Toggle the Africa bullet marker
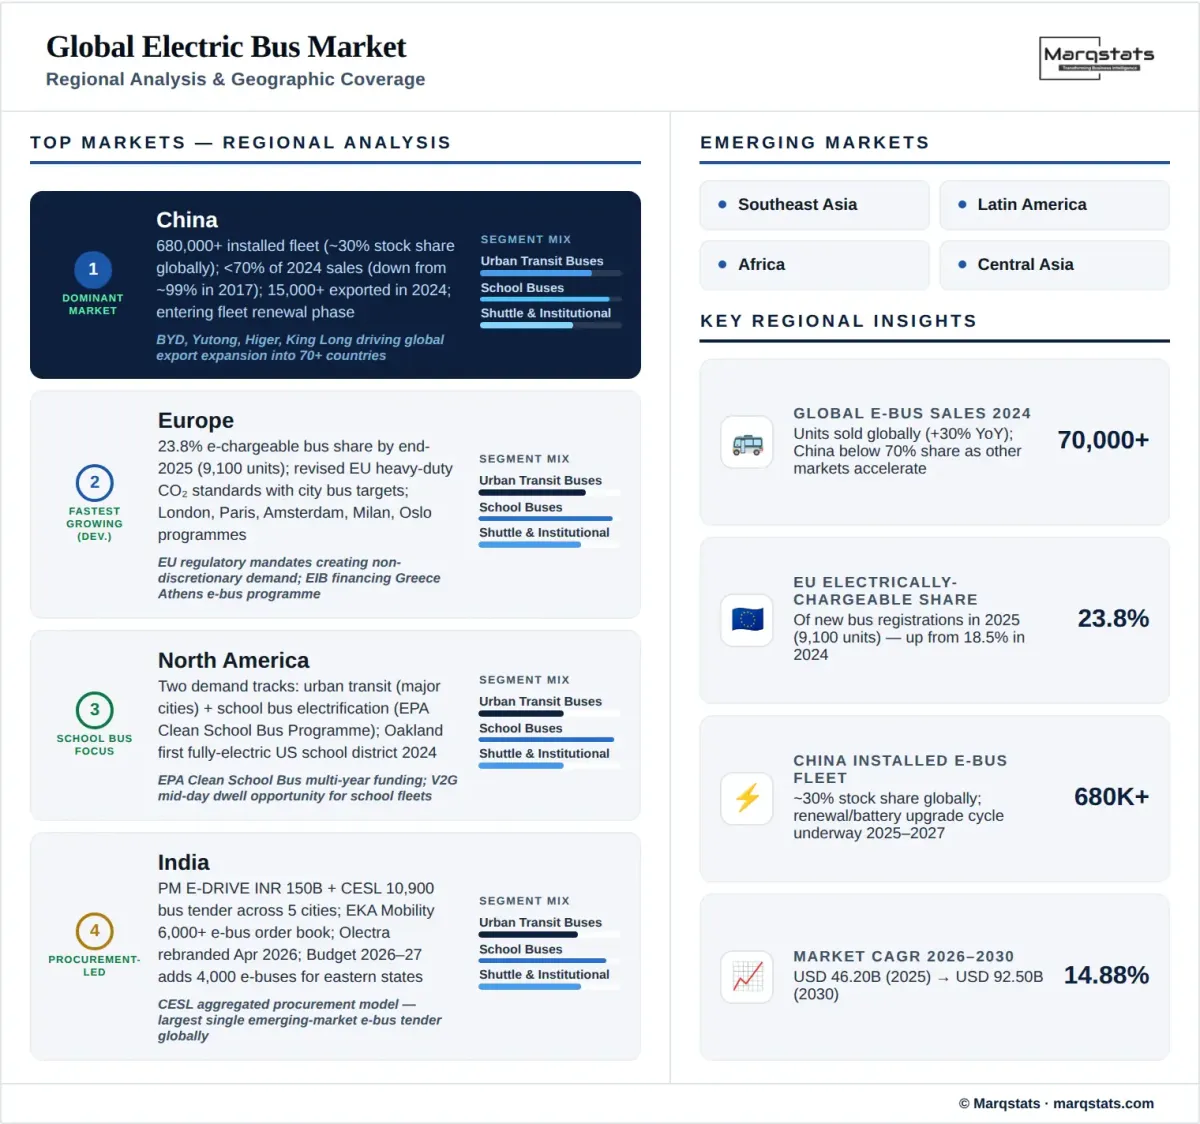The image size is (1200, 1124). click(721, 264)
